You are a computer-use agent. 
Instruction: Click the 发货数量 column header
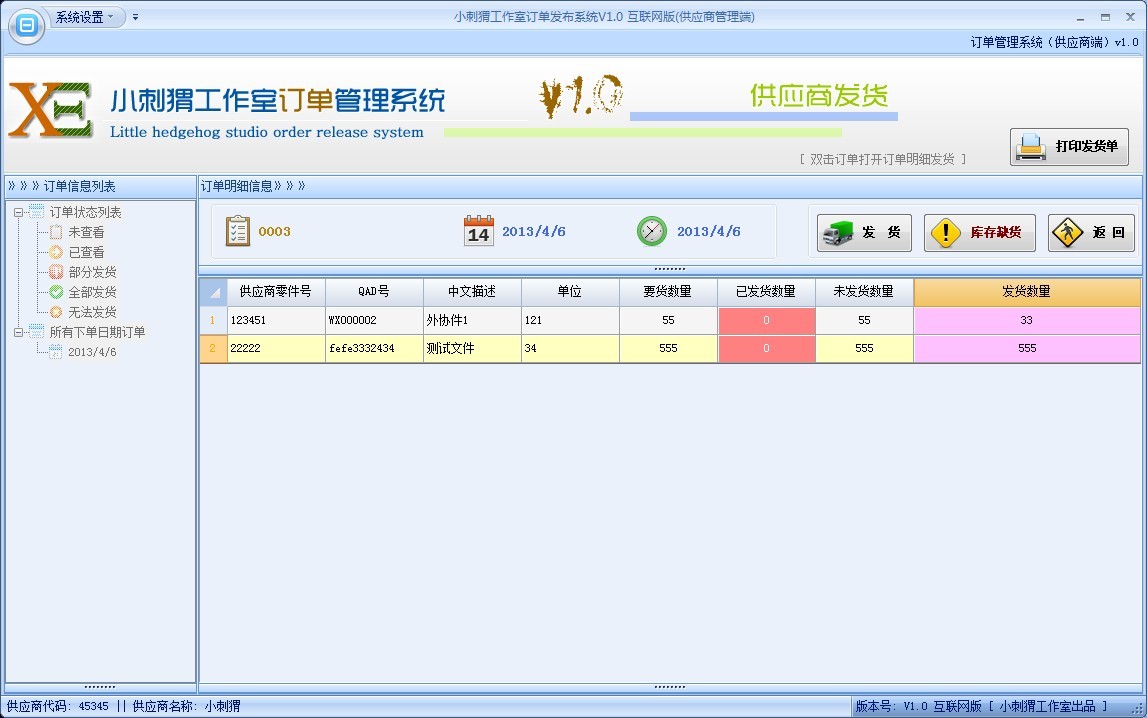[x=1027, y=292]
